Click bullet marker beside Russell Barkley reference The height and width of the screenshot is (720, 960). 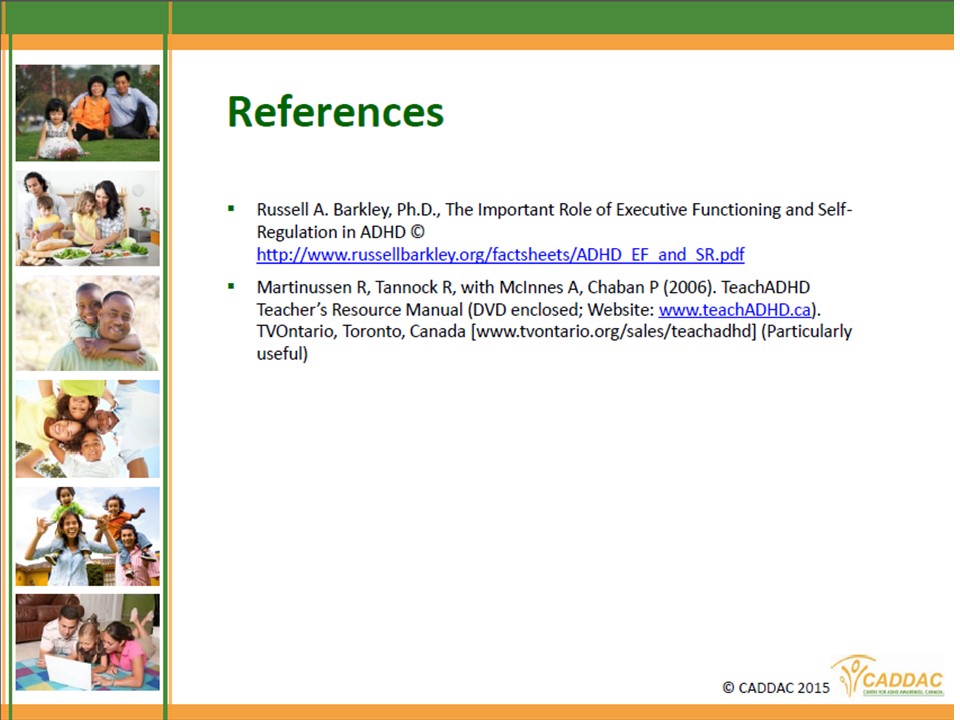231,209
